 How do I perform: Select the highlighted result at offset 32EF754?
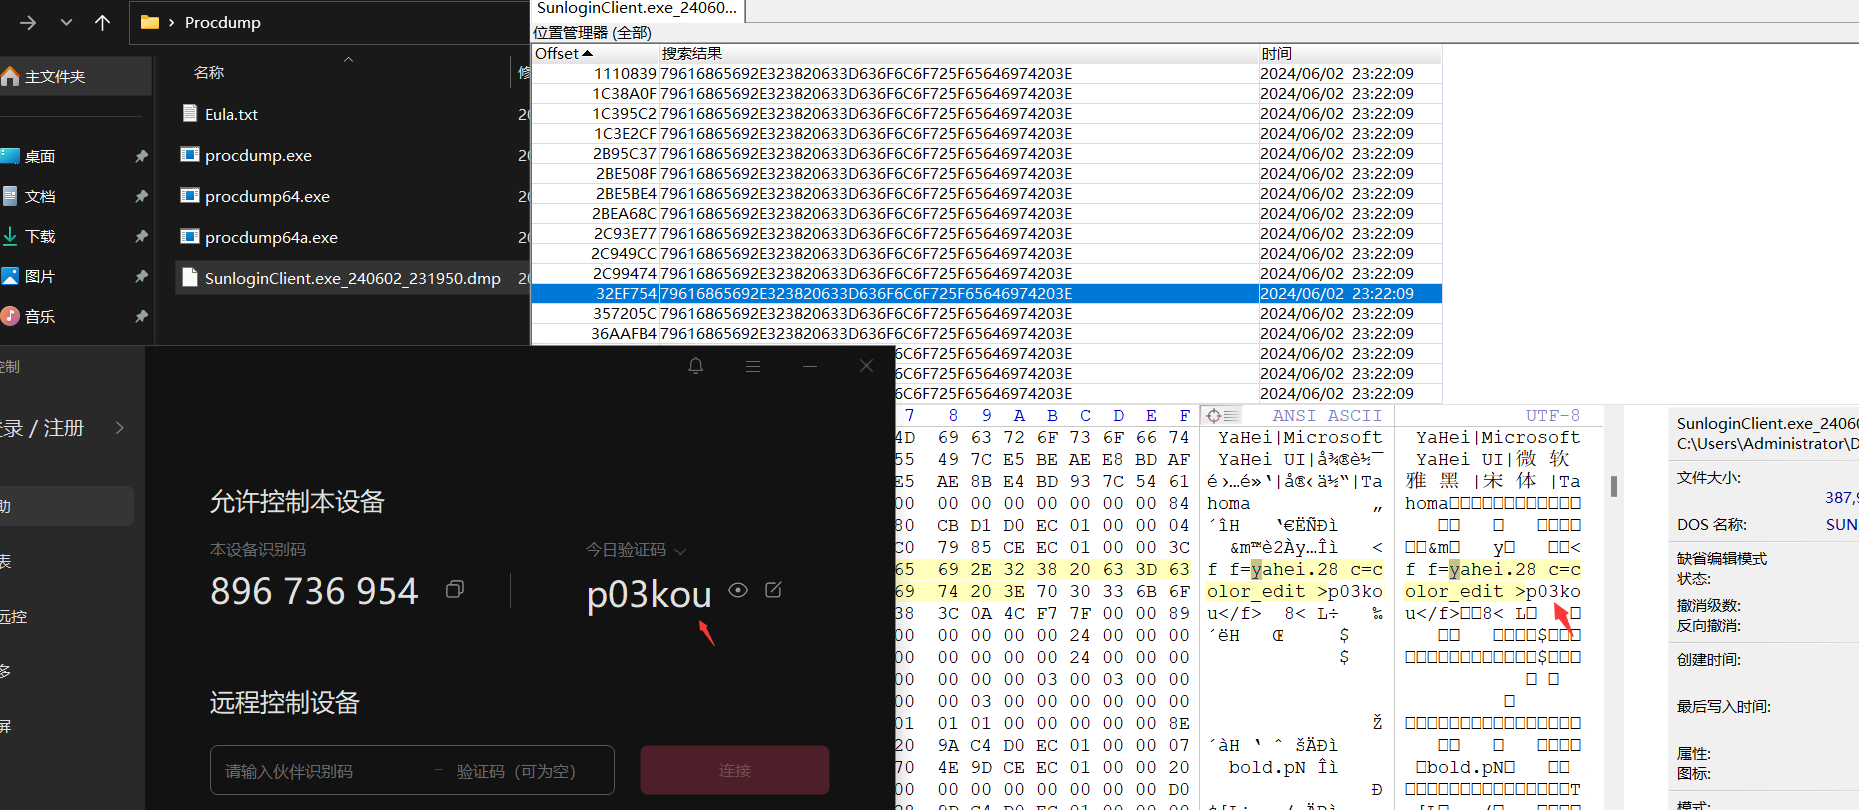point(986,293)
